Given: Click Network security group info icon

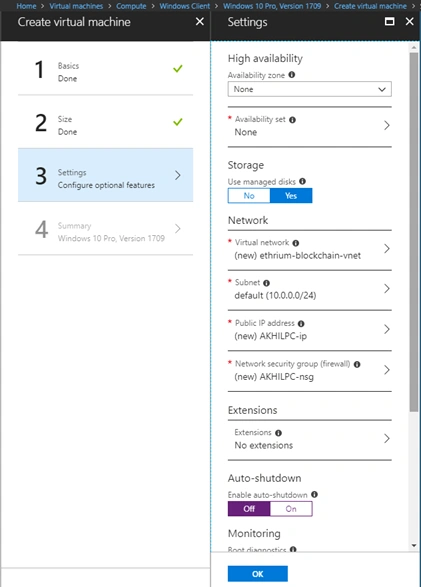Looking at the screenshot, I should [357, 364].
